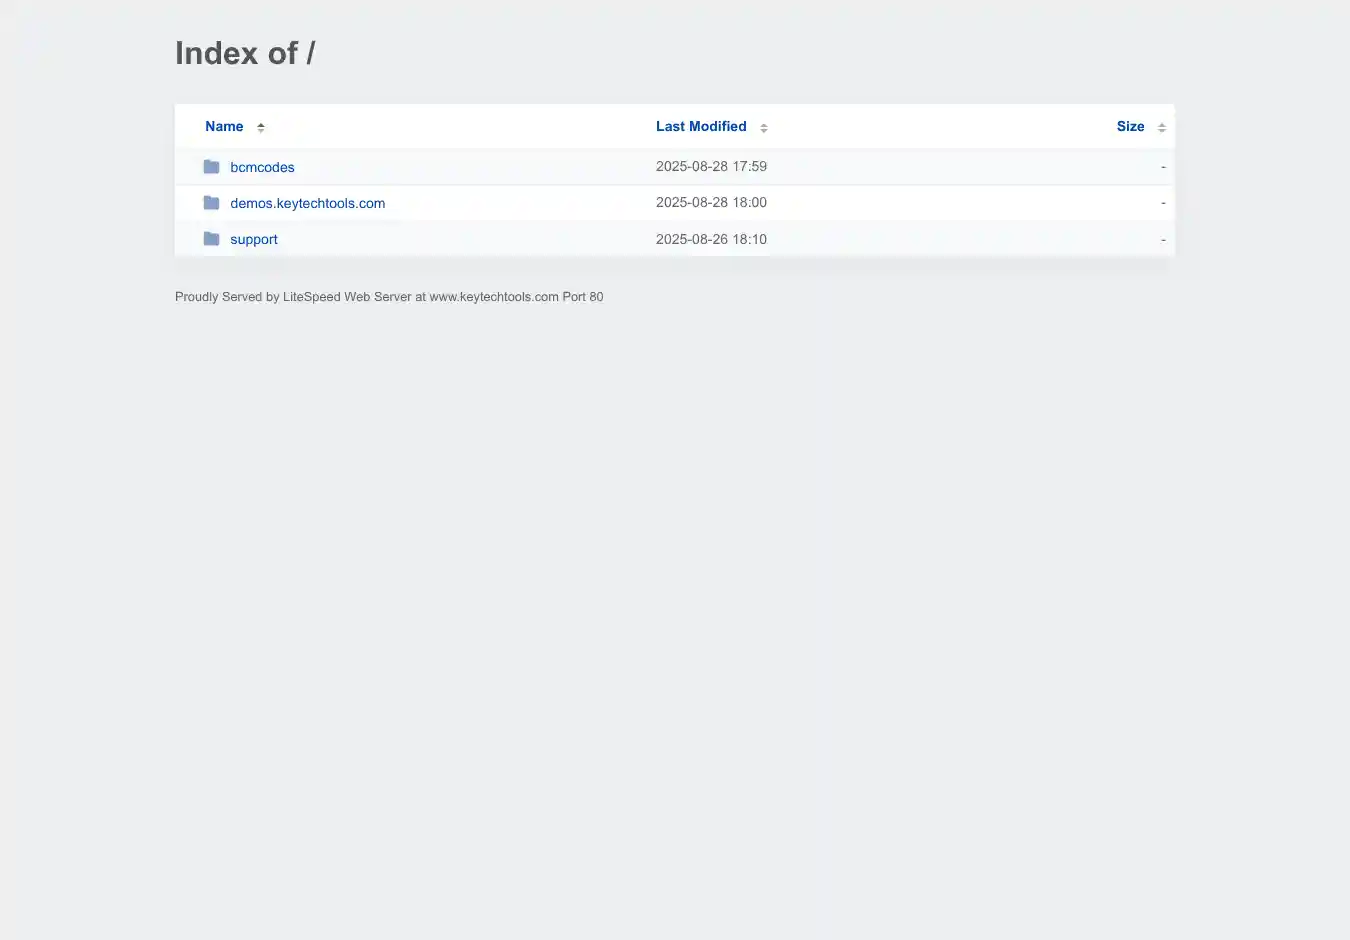Viewport: 1350px width, 940px height.
Task: Click the "Index of /" page heading
Action: (245, 53)
